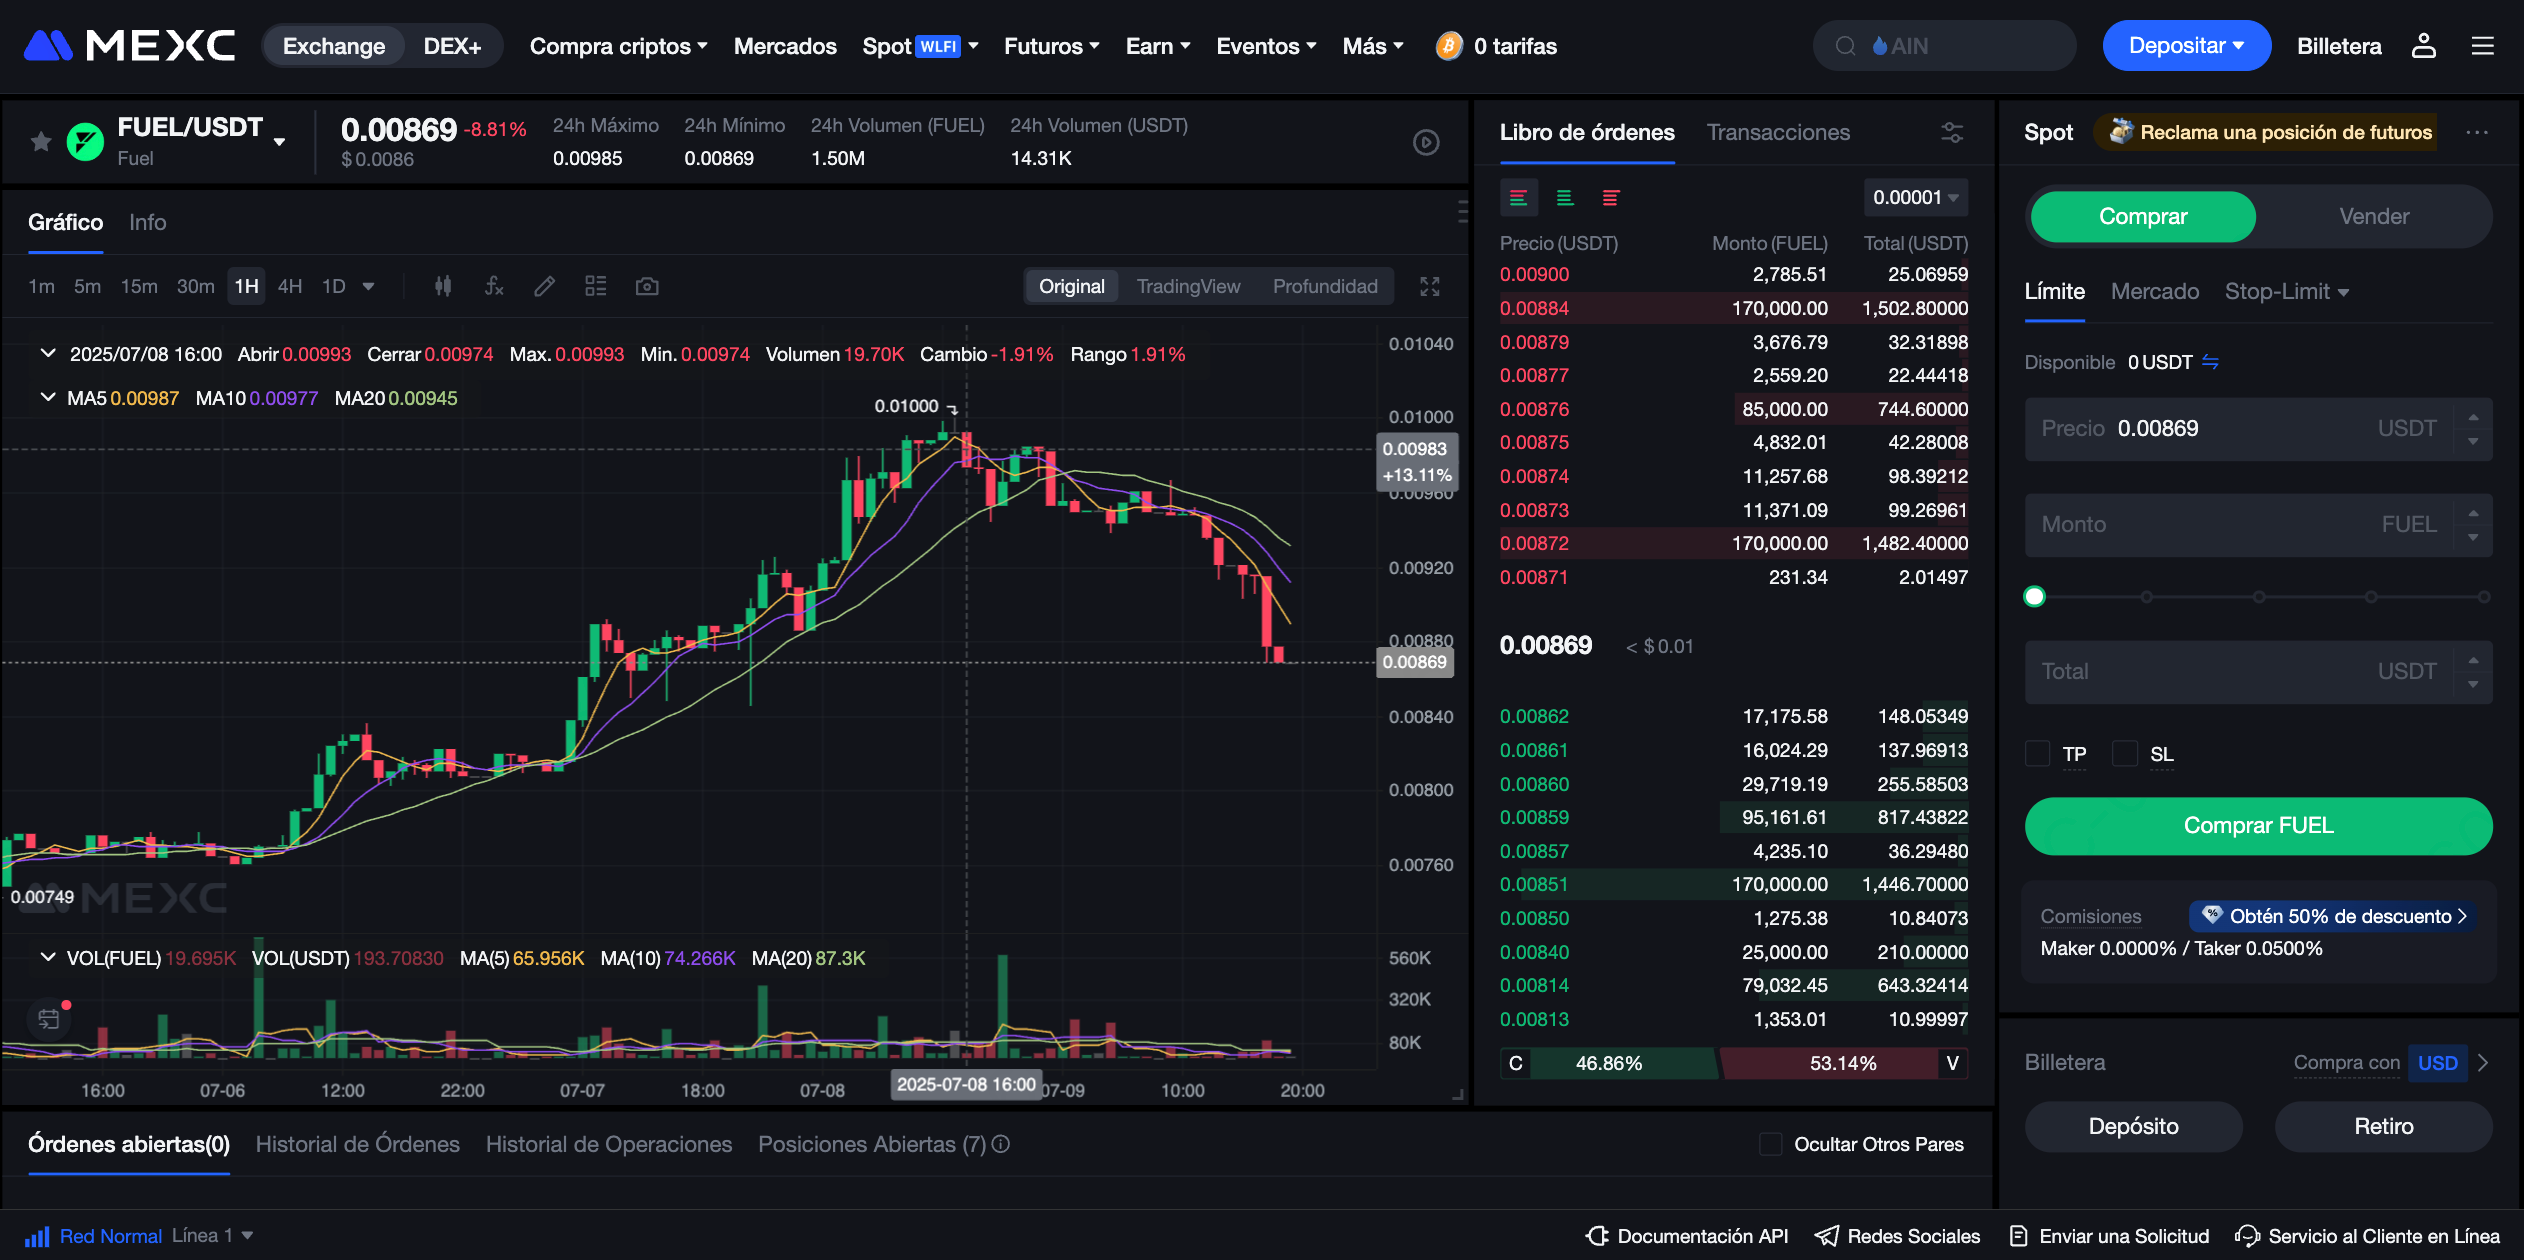Image resolution: width=2524 pixels, height=1260 pixels.
Task: Expand chart to fullscreen
Action: point(1430,287)
